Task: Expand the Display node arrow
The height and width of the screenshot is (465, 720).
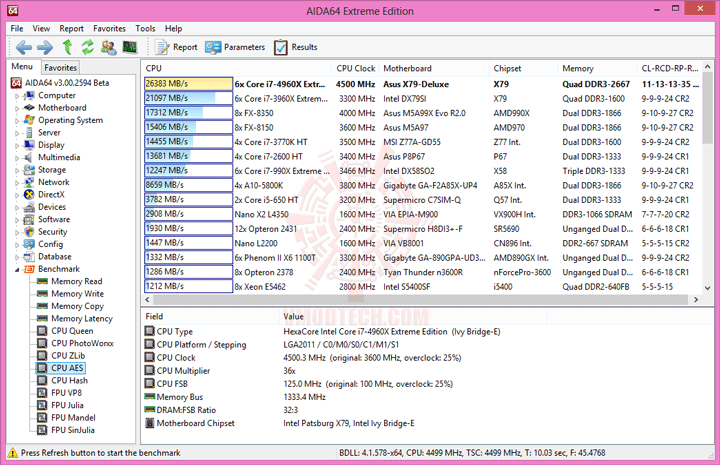Action: (x=17, y=146)
